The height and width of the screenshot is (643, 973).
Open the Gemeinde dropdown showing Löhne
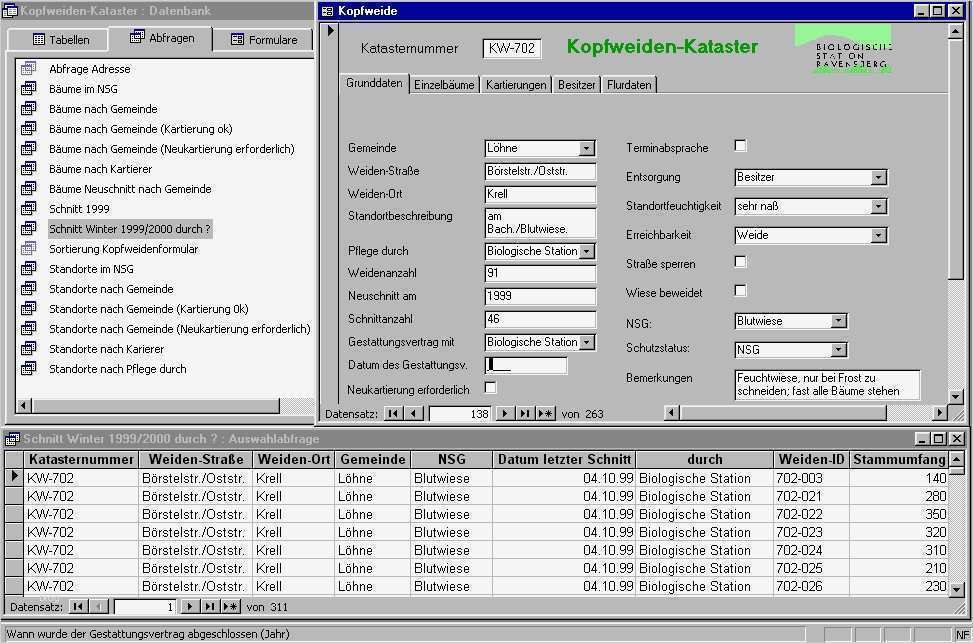pos(586,148)
